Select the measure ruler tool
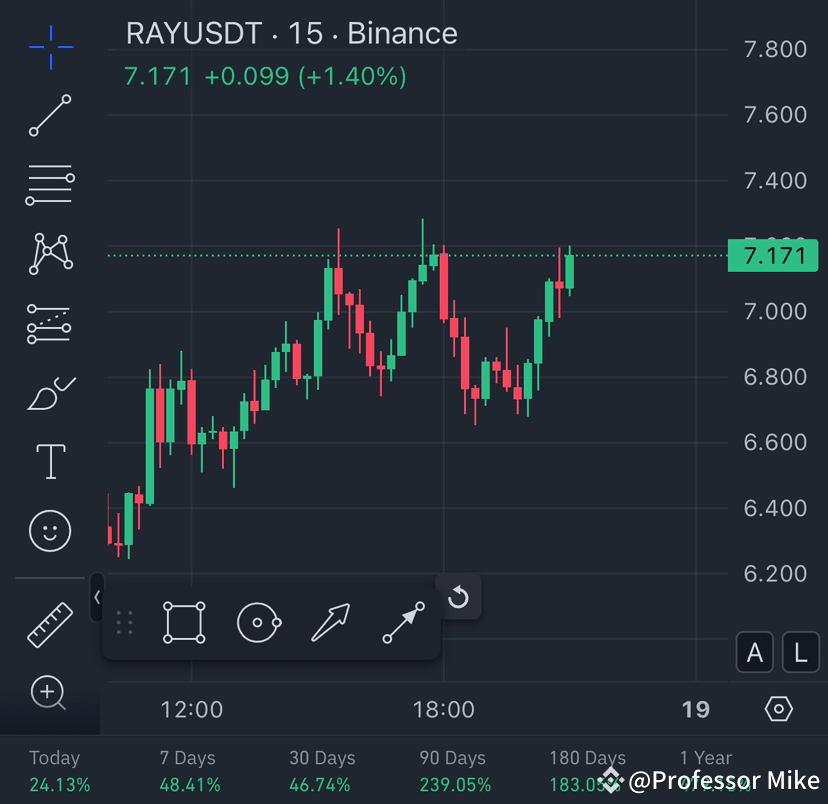The height and width of the screenshot is (804, 828). click(x=50, y=623)
